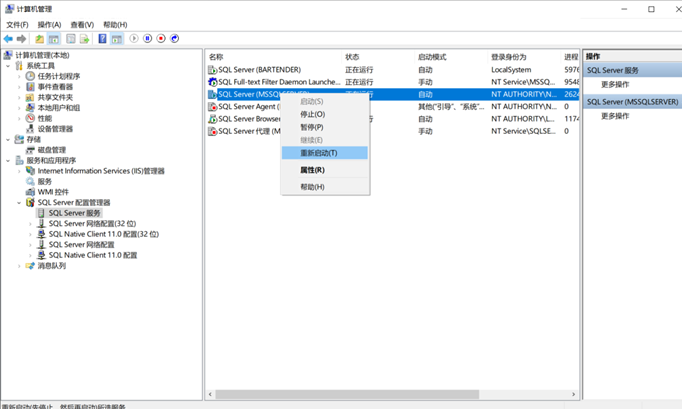682x409 pixels.
Task: Choose 帮助(H) in the context menu
Action: [x=325, y=187]
